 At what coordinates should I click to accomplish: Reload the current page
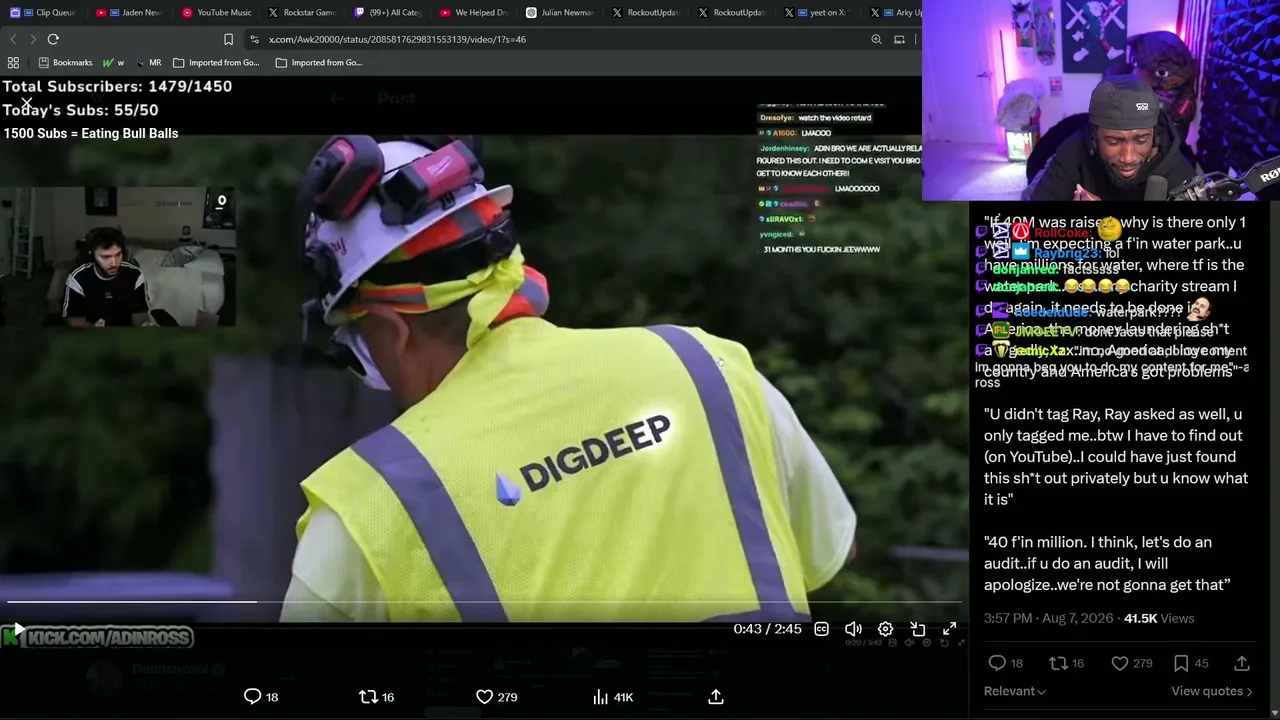tap(53, 39)
